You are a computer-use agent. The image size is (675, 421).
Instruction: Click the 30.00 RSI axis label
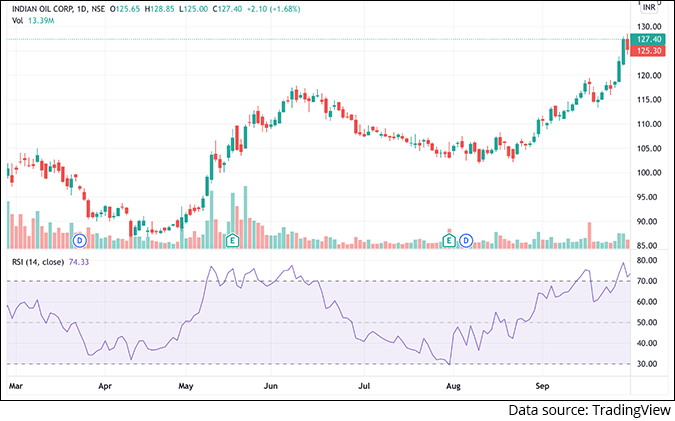(x=647, y=364)
